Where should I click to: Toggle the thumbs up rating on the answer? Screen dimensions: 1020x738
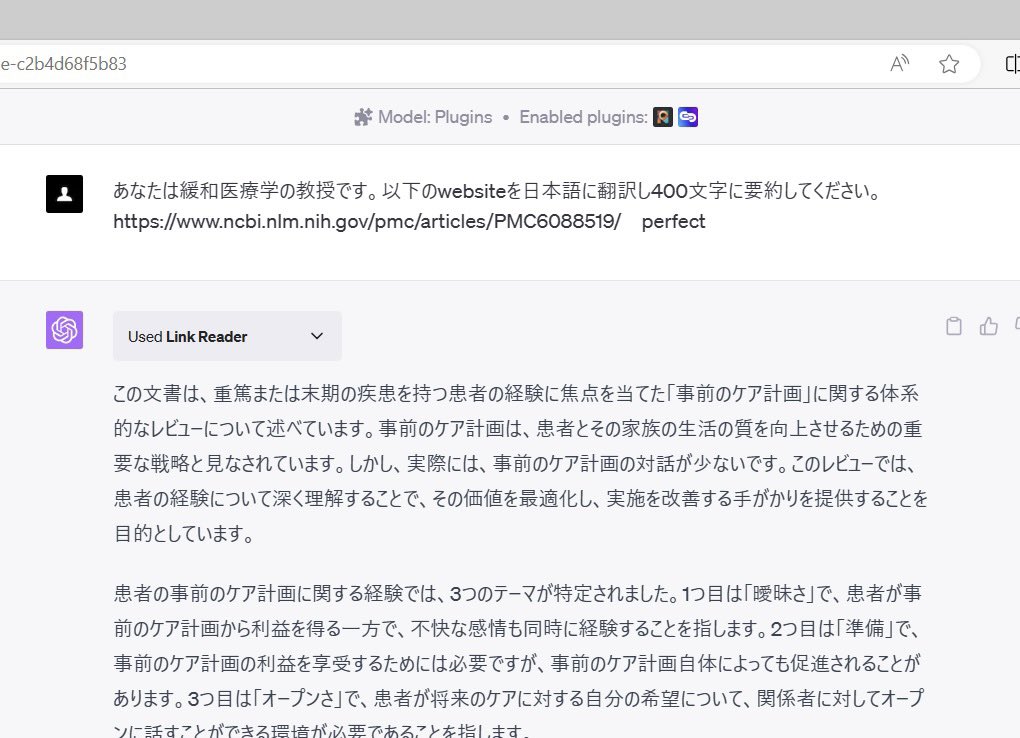tap(989, 325)
